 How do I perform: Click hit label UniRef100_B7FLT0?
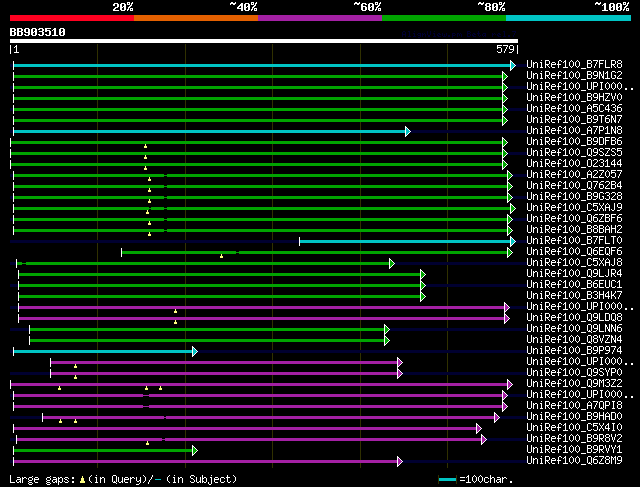coord(574,241)
